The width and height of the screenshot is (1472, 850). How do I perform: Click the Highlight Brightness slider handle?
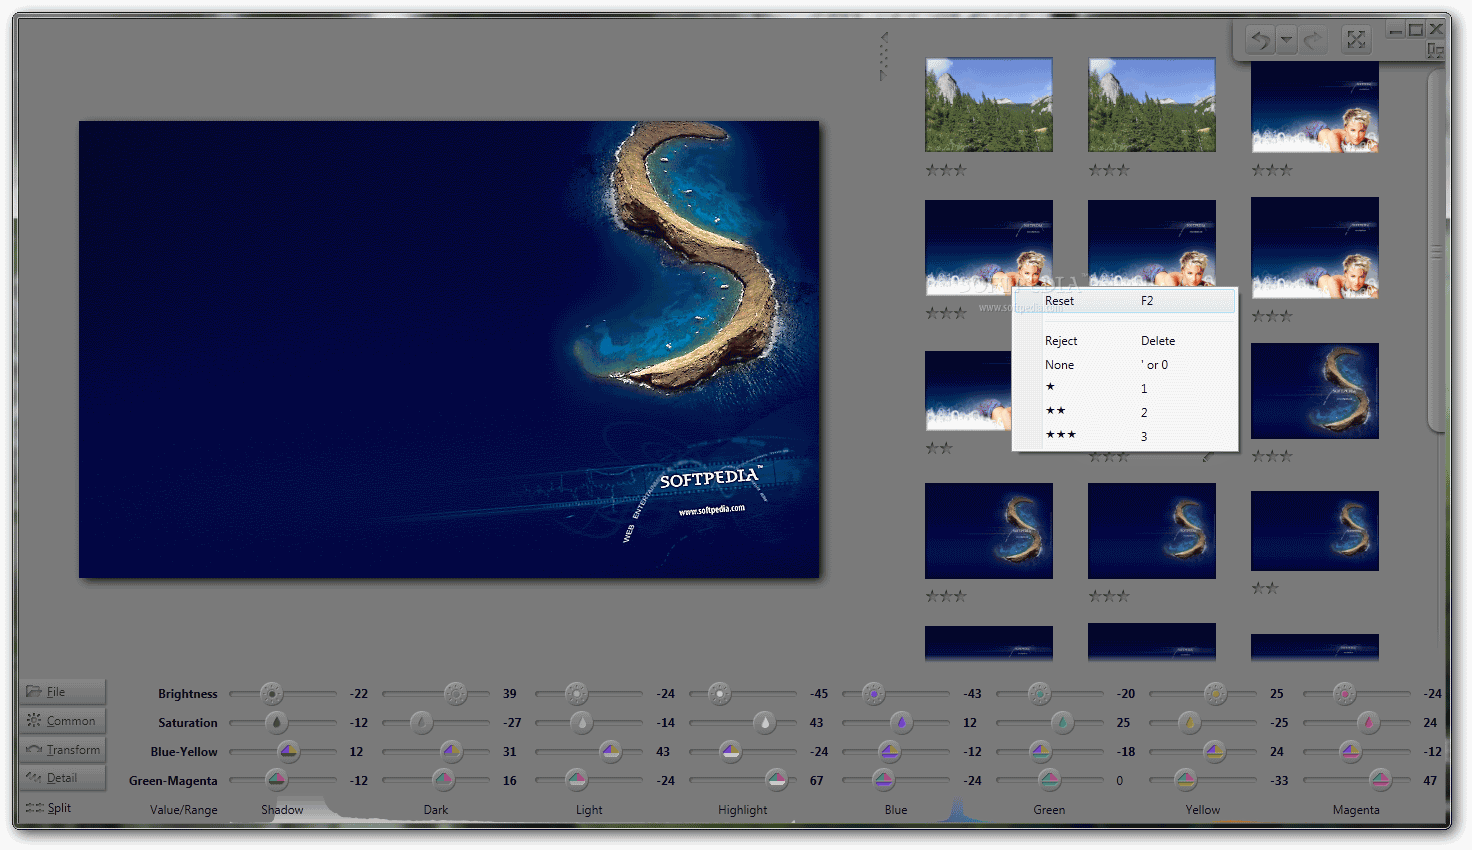pyautogui.click(x=719, y=693)
